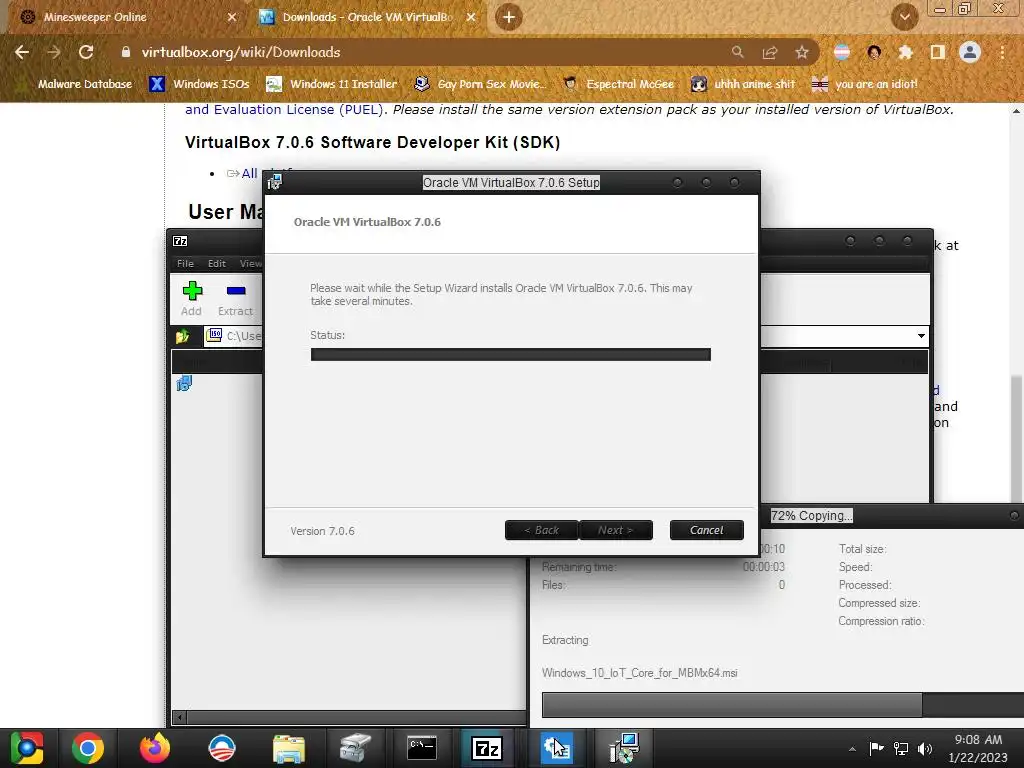
Task: Close the Downloads - Oracle VM VirtualBox tab
Action: 471,17
